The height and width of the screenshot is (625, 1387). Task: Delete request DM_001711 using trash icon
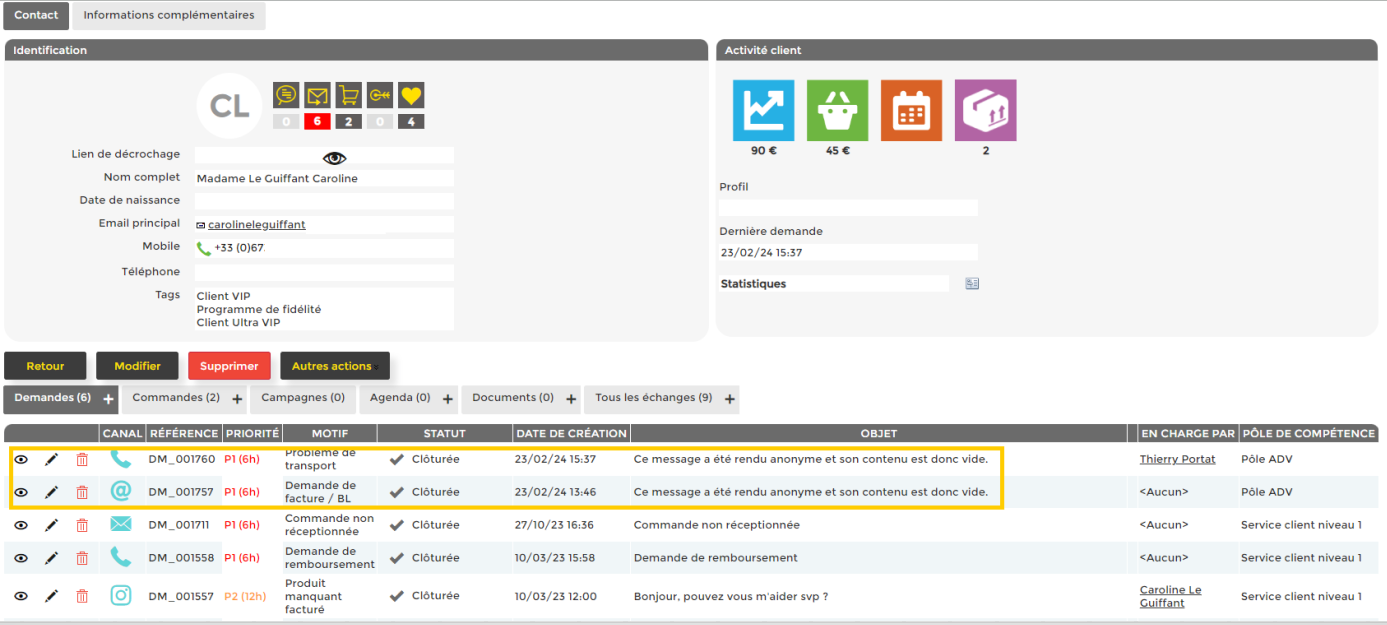click(82, 525)
